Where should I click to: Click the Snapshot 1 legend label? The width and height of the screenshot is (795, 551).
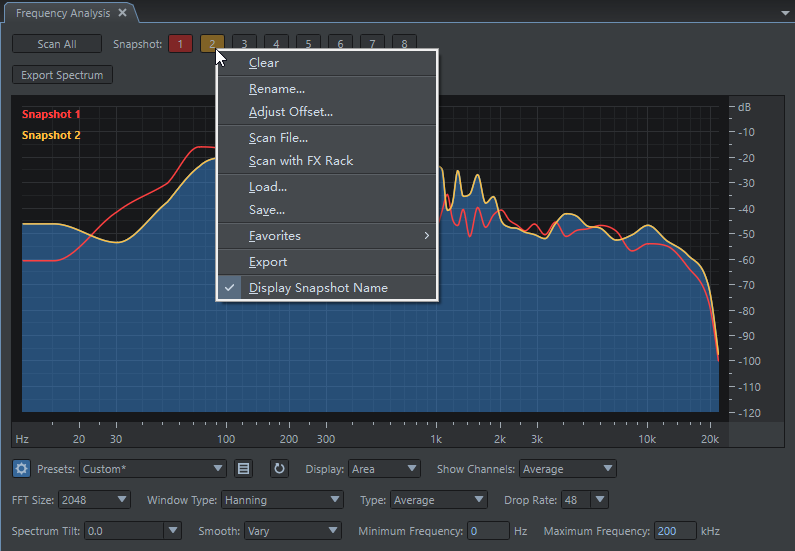51,114
